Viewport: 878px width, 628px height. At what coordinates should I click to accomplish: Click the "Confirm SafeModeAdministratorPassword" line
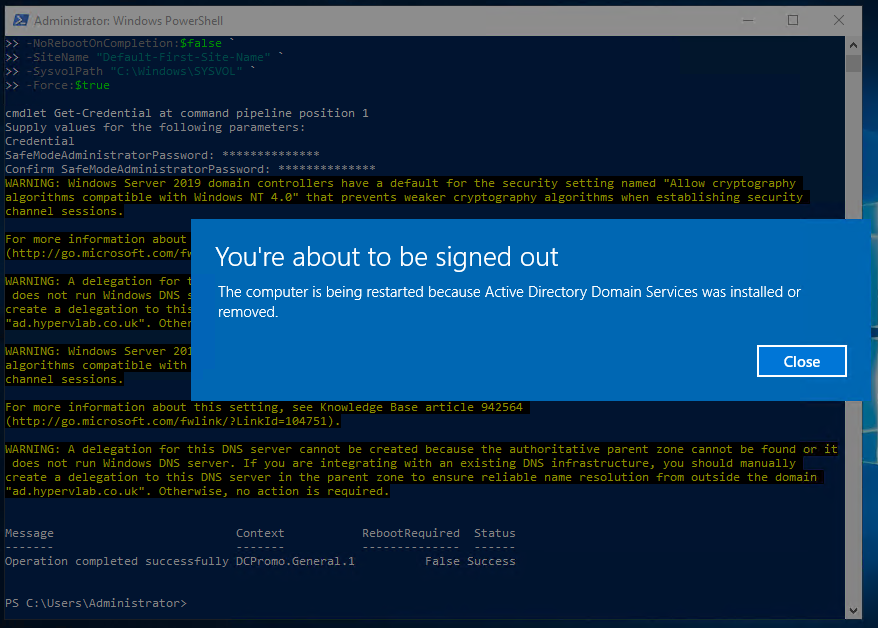click(190, 169)
